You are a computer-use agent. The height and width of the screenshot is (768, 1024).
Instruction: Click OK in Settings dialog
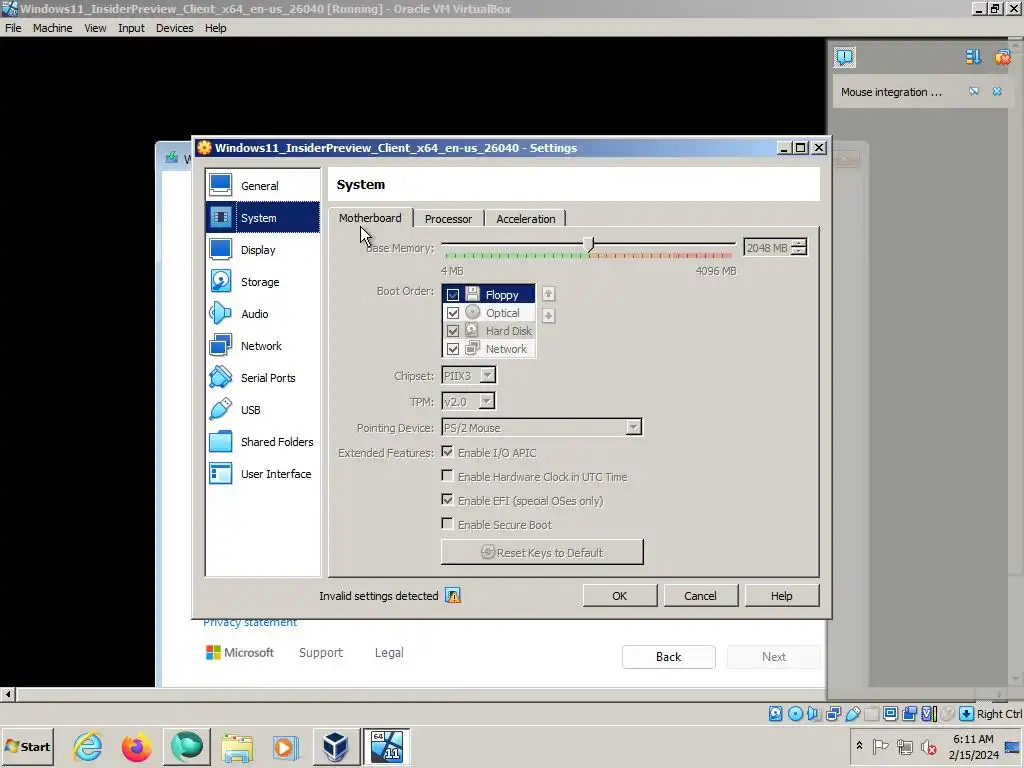pyautogui.click(x=620, y=596)
